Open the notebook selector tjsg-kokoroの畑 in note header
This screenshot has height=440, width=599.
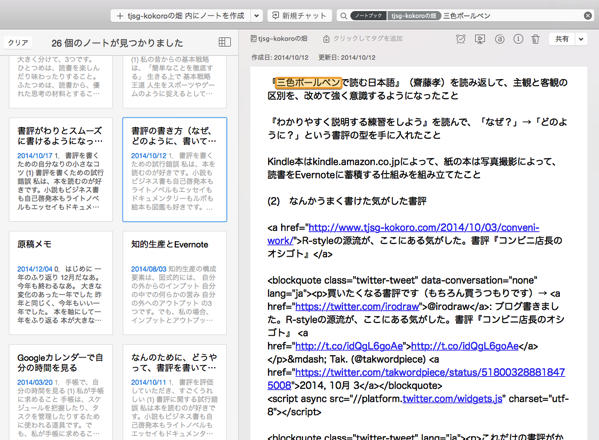coord(279,39)
